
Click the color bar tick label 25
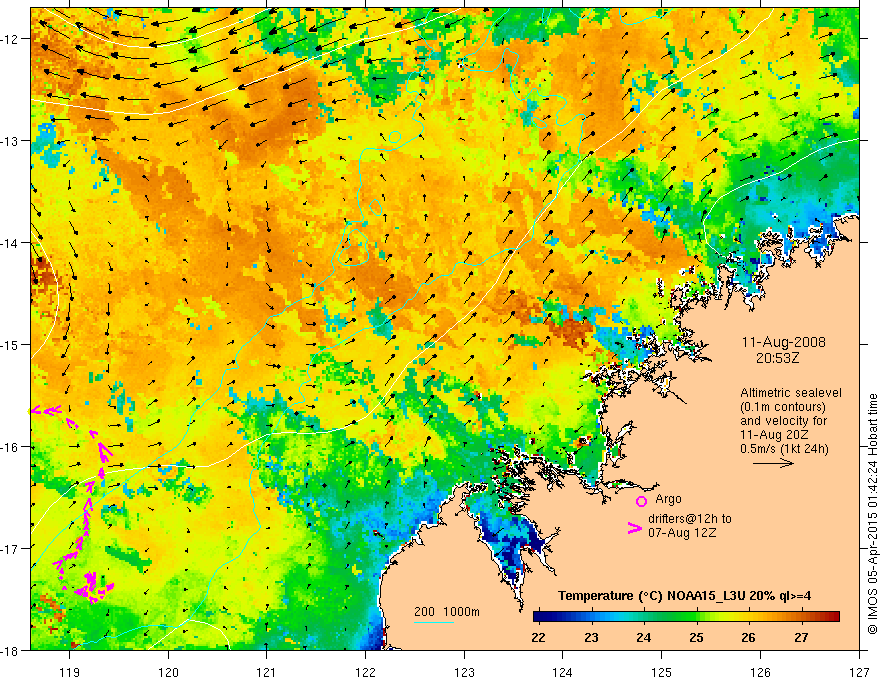(696, 637)
